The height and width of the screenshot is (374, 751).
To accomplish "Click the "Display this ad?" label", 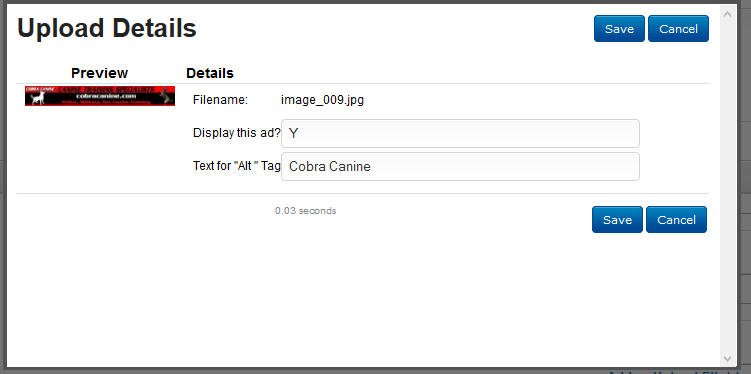I will [237, 133].
